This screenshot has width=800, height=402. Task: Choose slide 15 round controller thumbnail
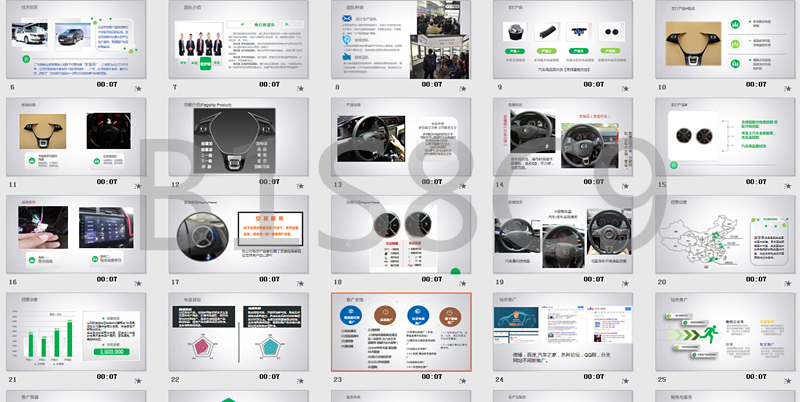point(725,137)
